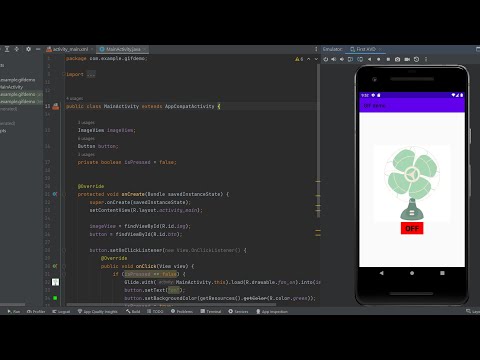
Task: Click the editor horizontal scrollbar
Action: coord(171,304)
